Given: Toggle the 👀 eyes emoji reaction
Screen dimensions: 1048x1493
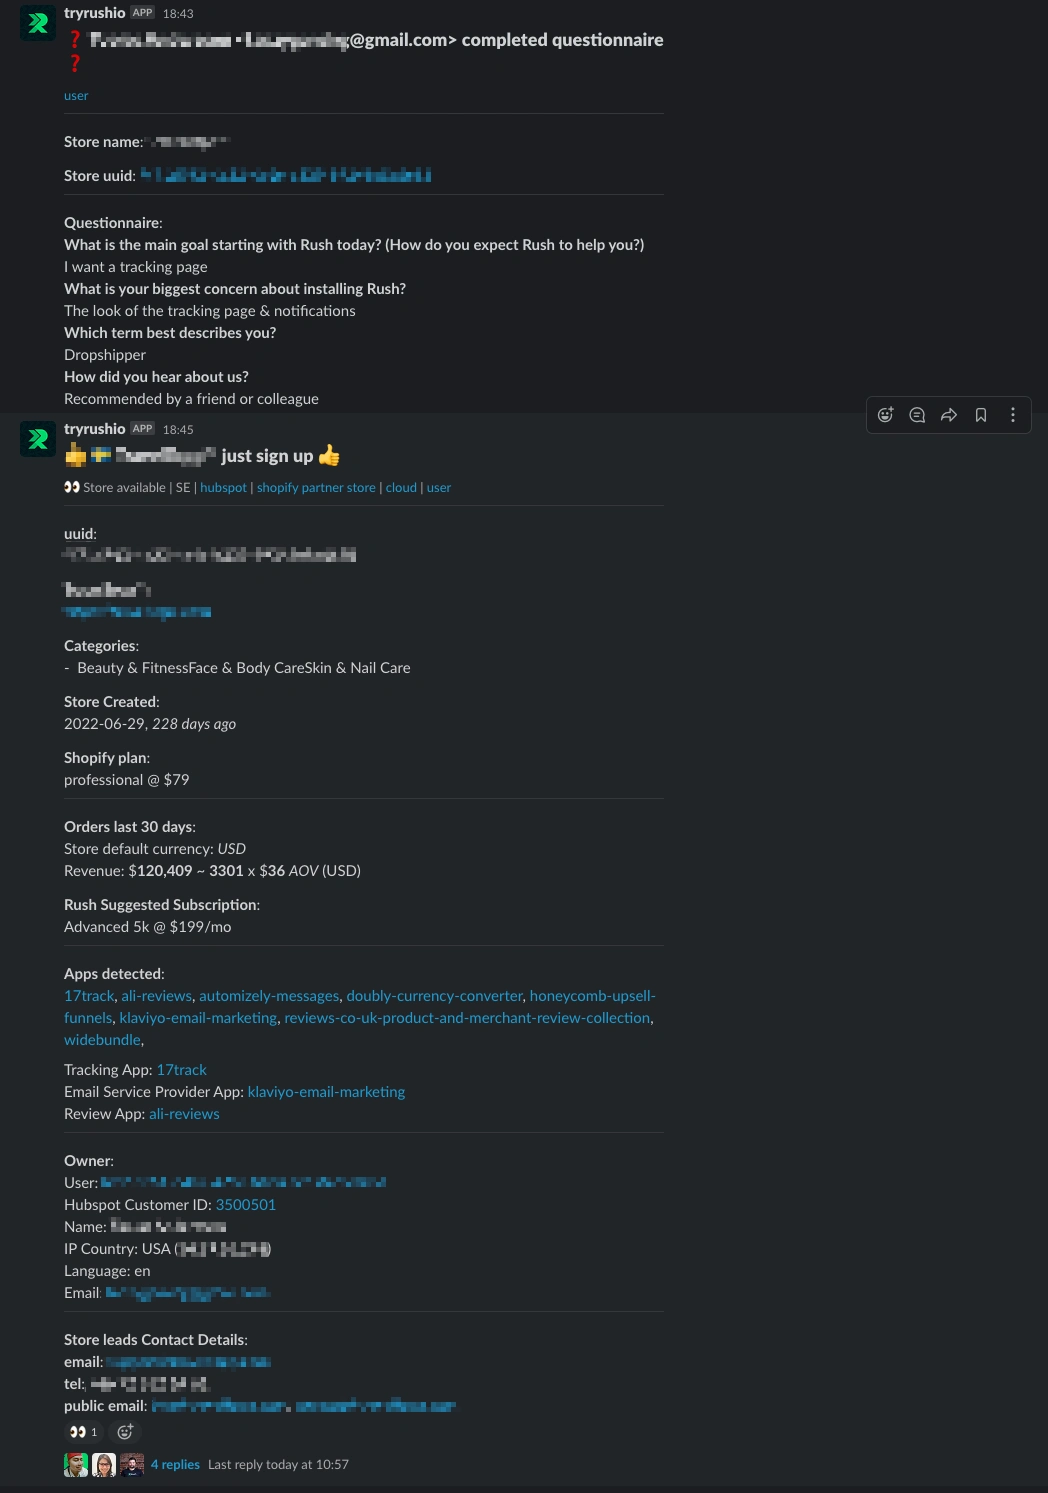Looking at the screenshot, I should (82, 1431).
